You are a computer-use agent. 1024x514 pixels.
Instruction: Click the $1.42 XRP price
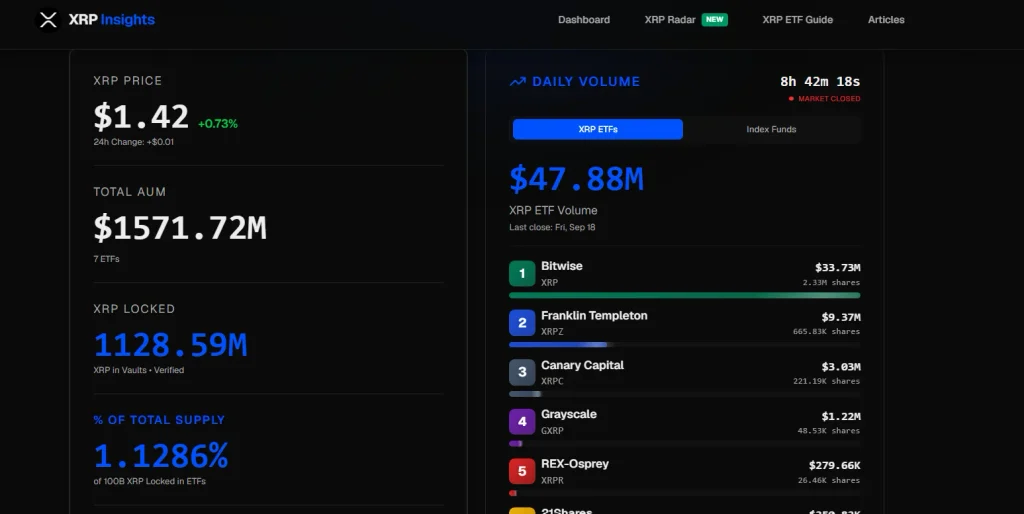tap(141, 117)
